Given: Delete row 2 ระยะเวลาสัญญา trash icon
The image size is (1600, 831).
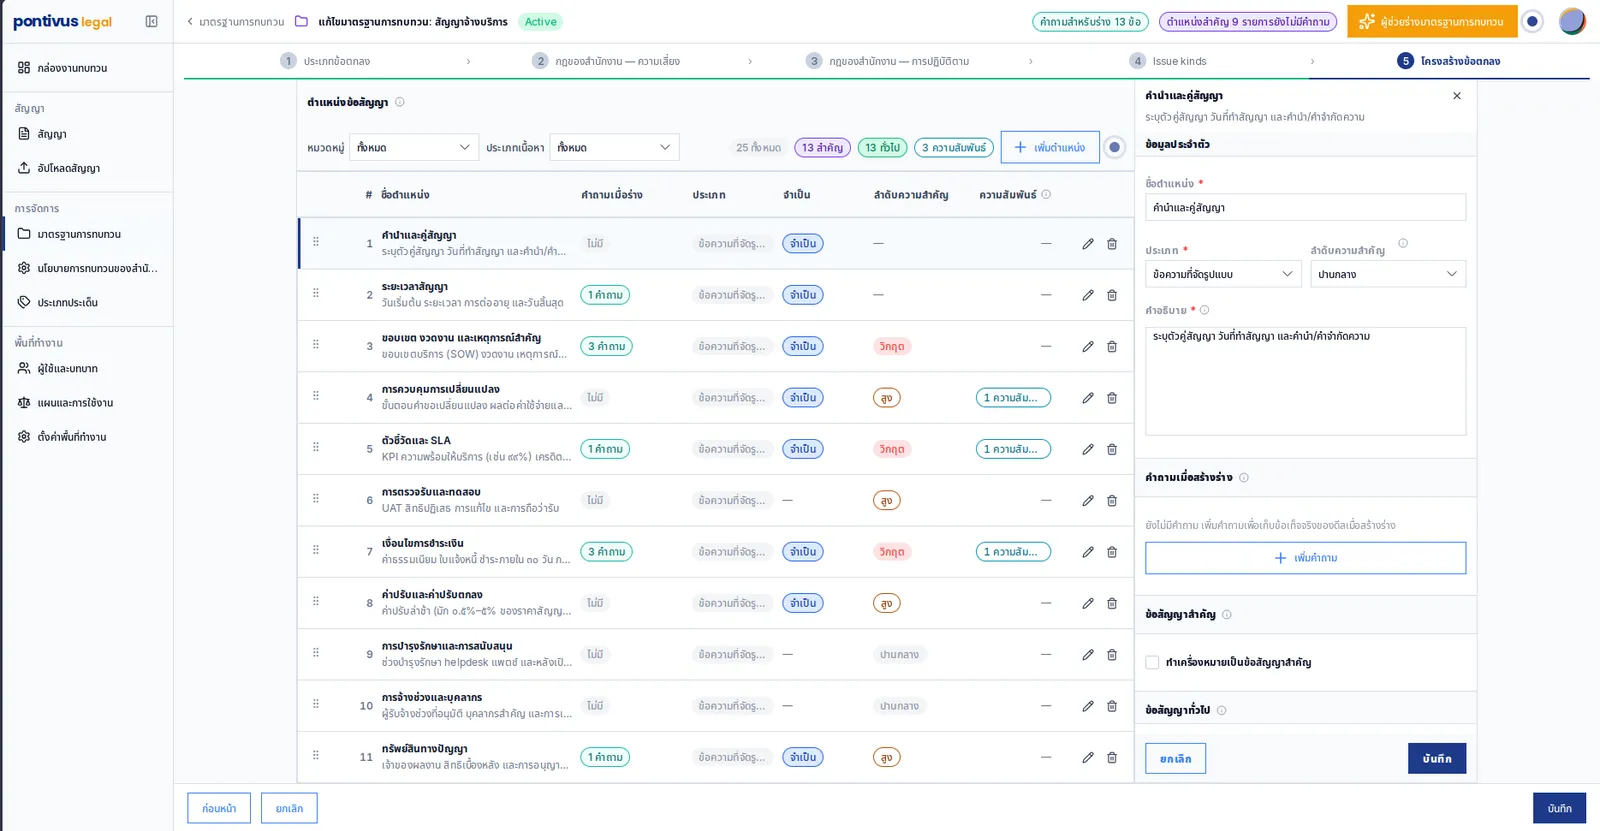Looking at the screenshot, I should click(1112, 295).
